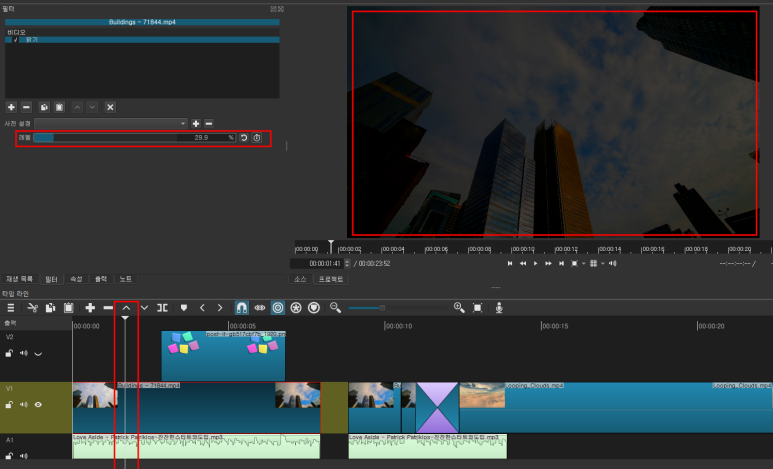Mute the V2 track
The height and width of the screenshot is (469, 773).
tap(24, 353)
